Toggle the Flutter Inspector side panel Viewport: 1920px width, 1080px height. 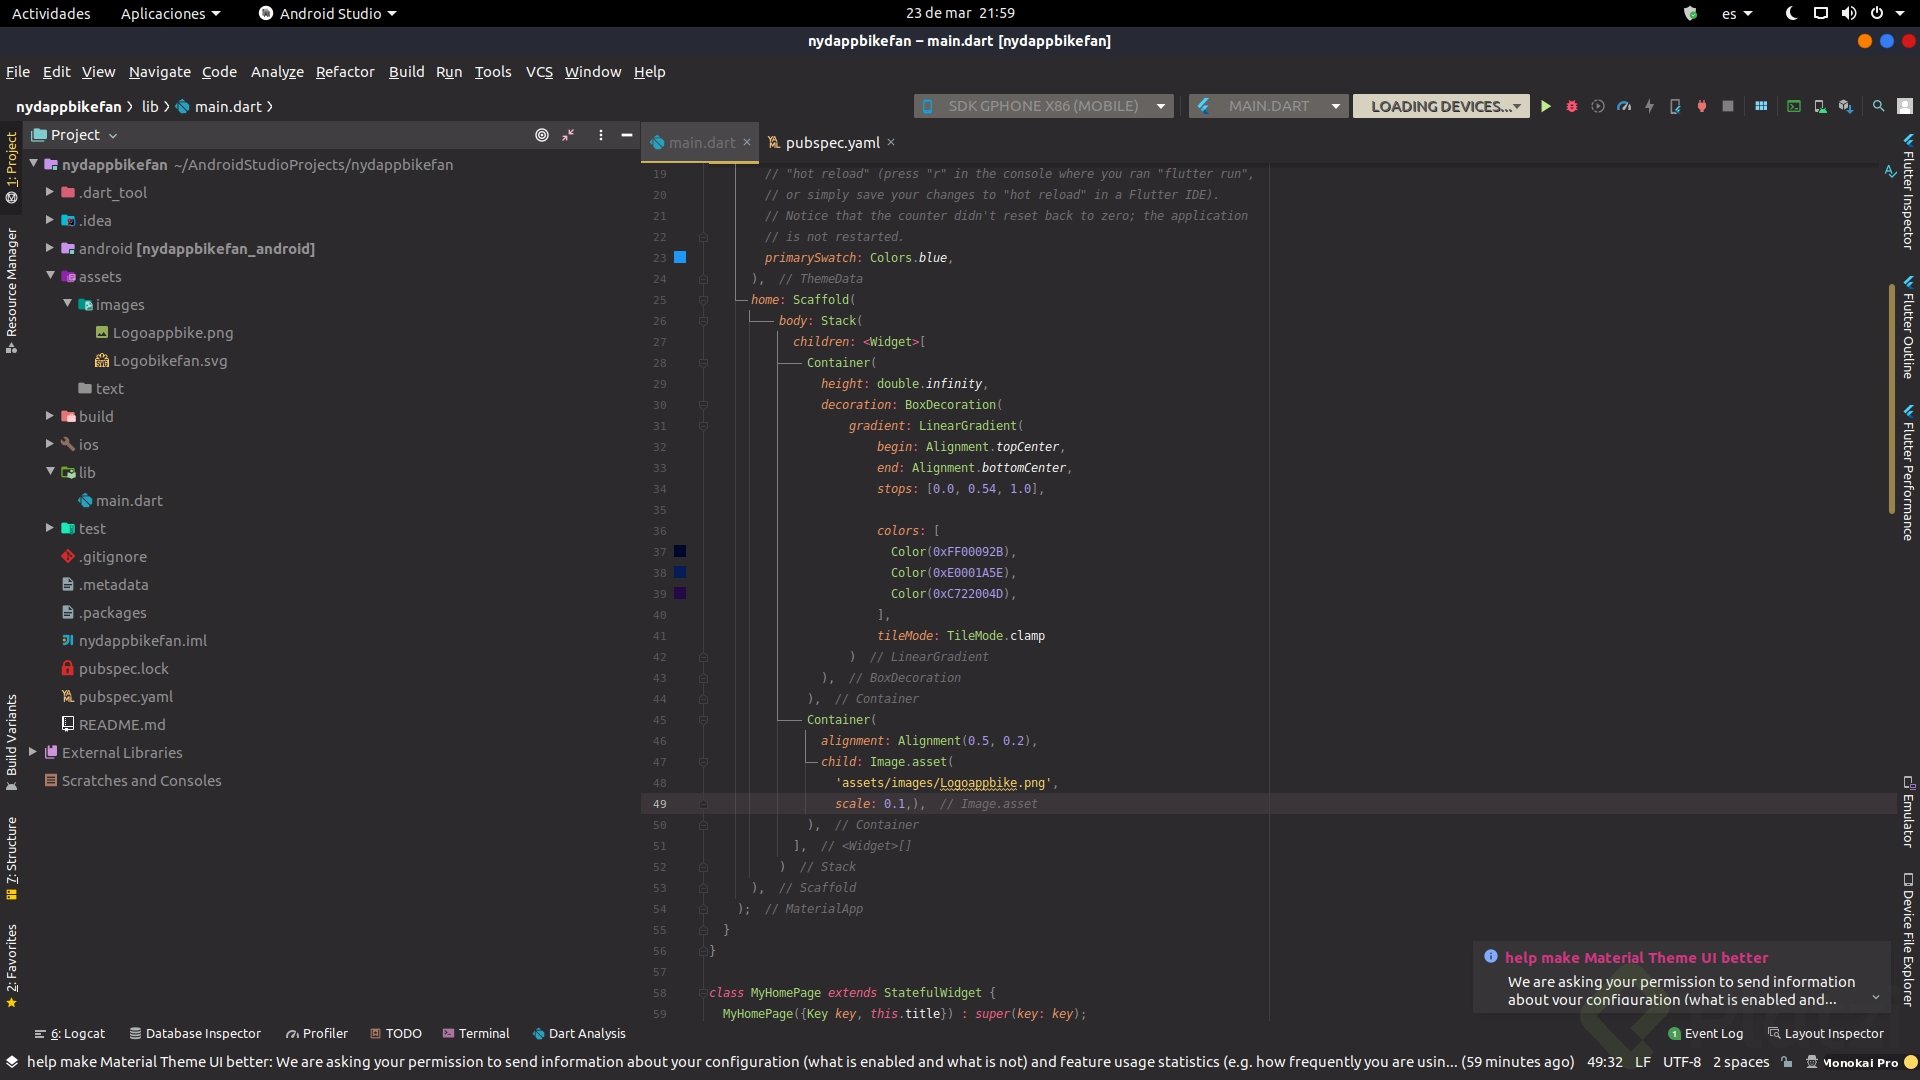1908,195
